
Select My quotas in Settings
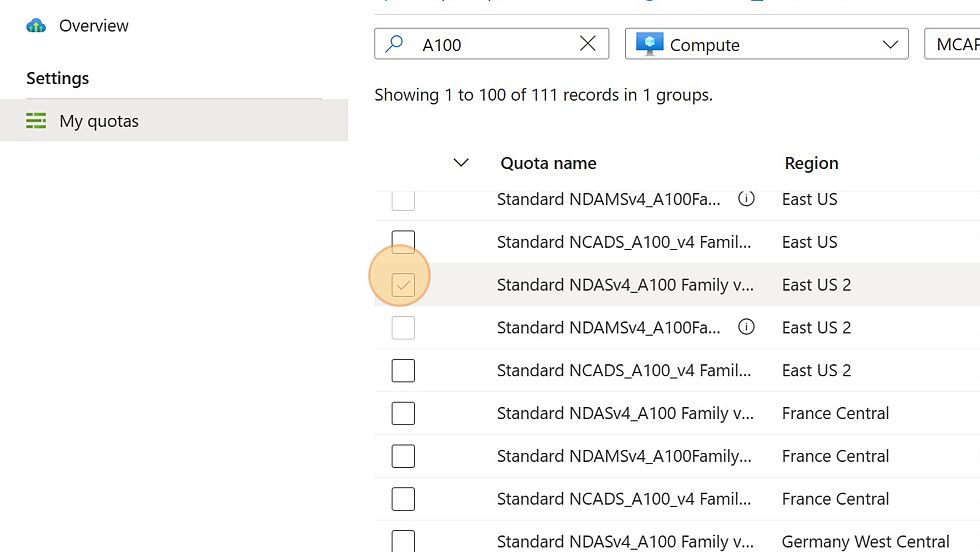pos(174,121)
